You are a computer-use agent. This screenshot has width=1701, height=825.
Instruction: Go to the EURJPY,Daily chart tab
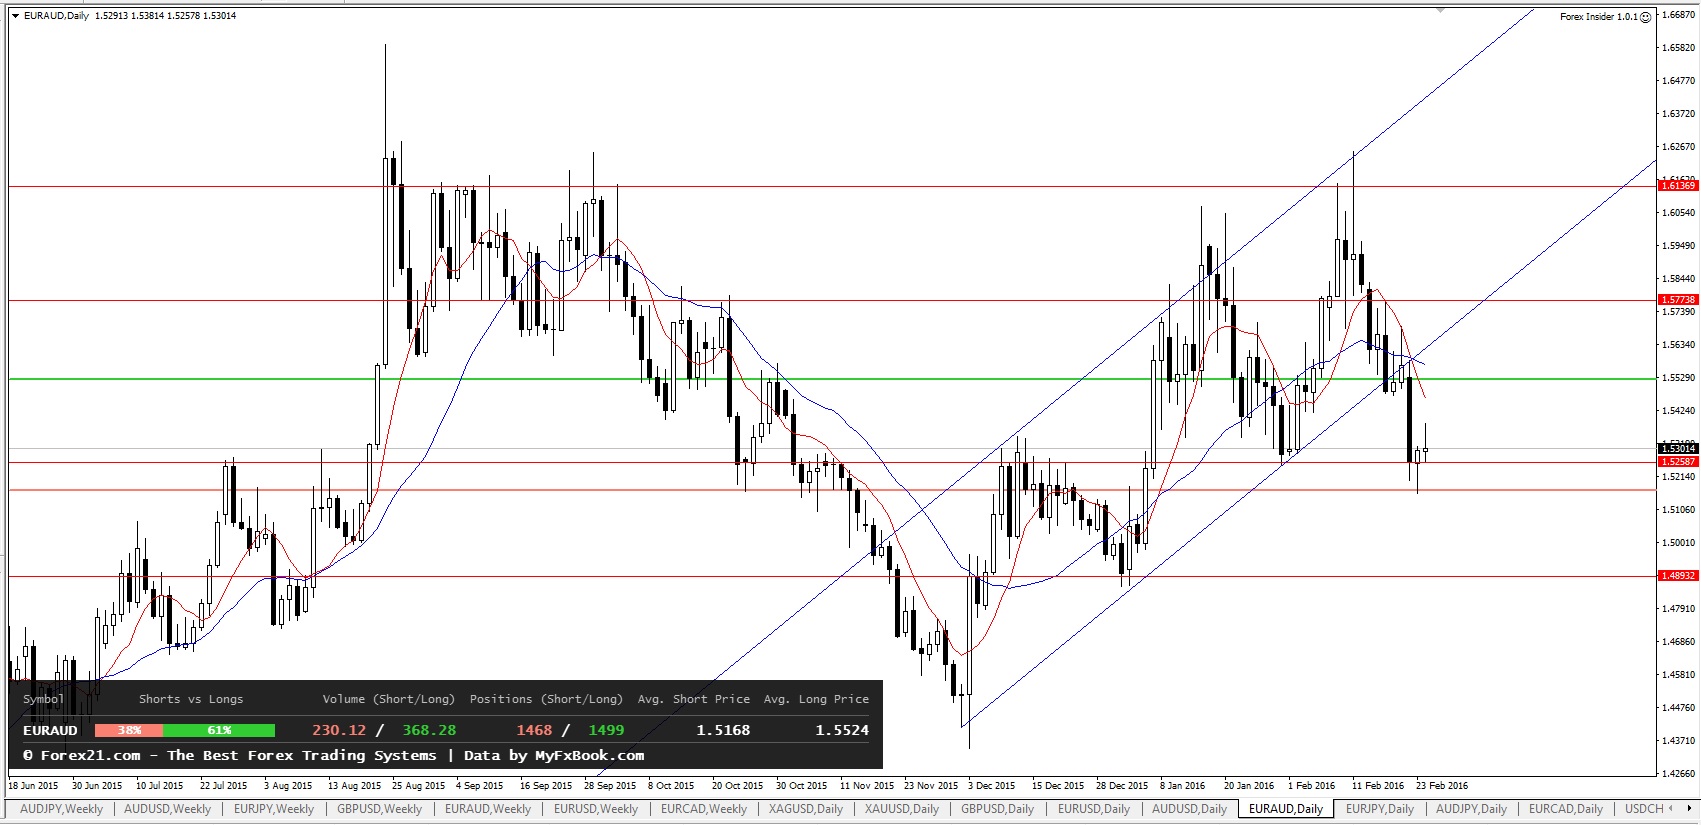coord(1380,809)
